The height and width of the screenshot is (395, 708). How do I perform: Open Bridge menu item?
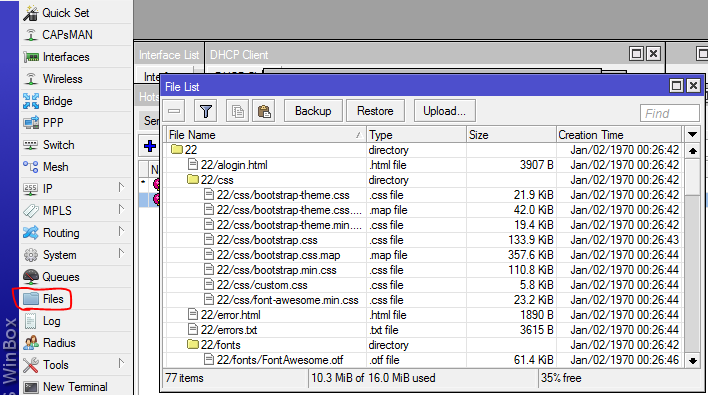(76, 101)
